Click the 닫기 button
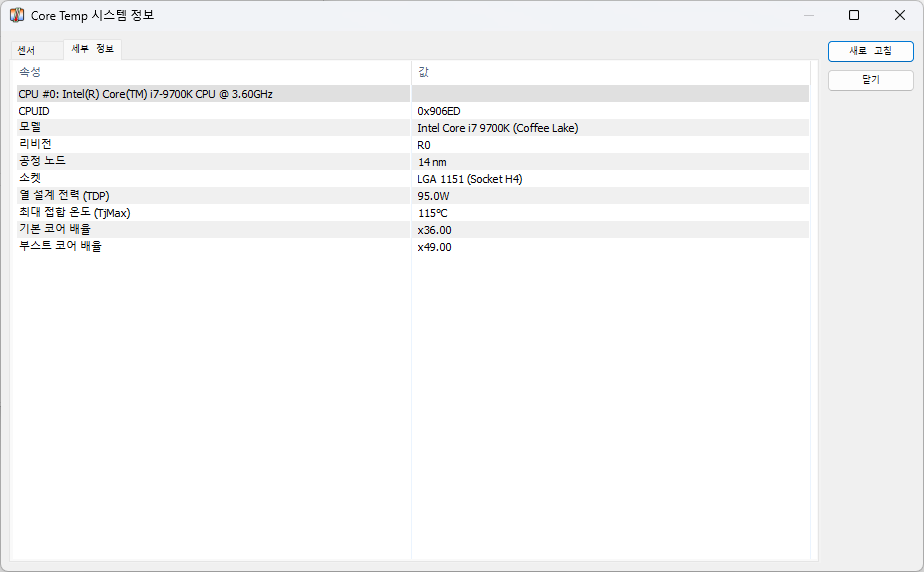The height and width of the screenshot is (572, 924). 870,80
